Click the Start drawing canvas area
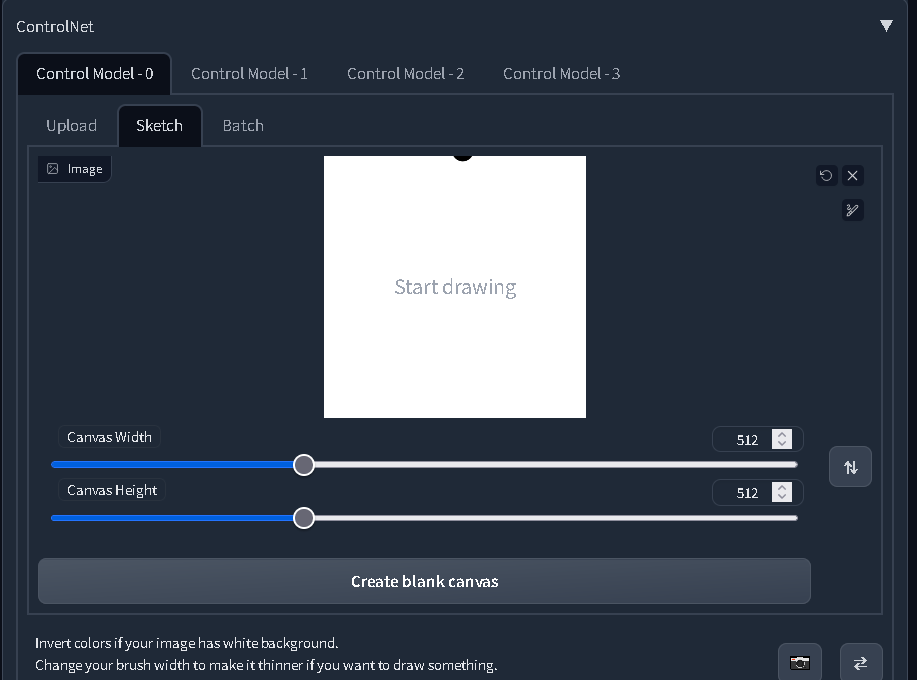 click(454, 287)
